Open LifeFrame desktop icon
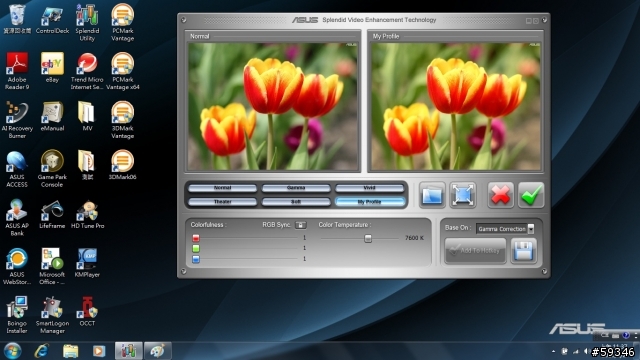This screenshot has width=640, height=360. point(52,214)
